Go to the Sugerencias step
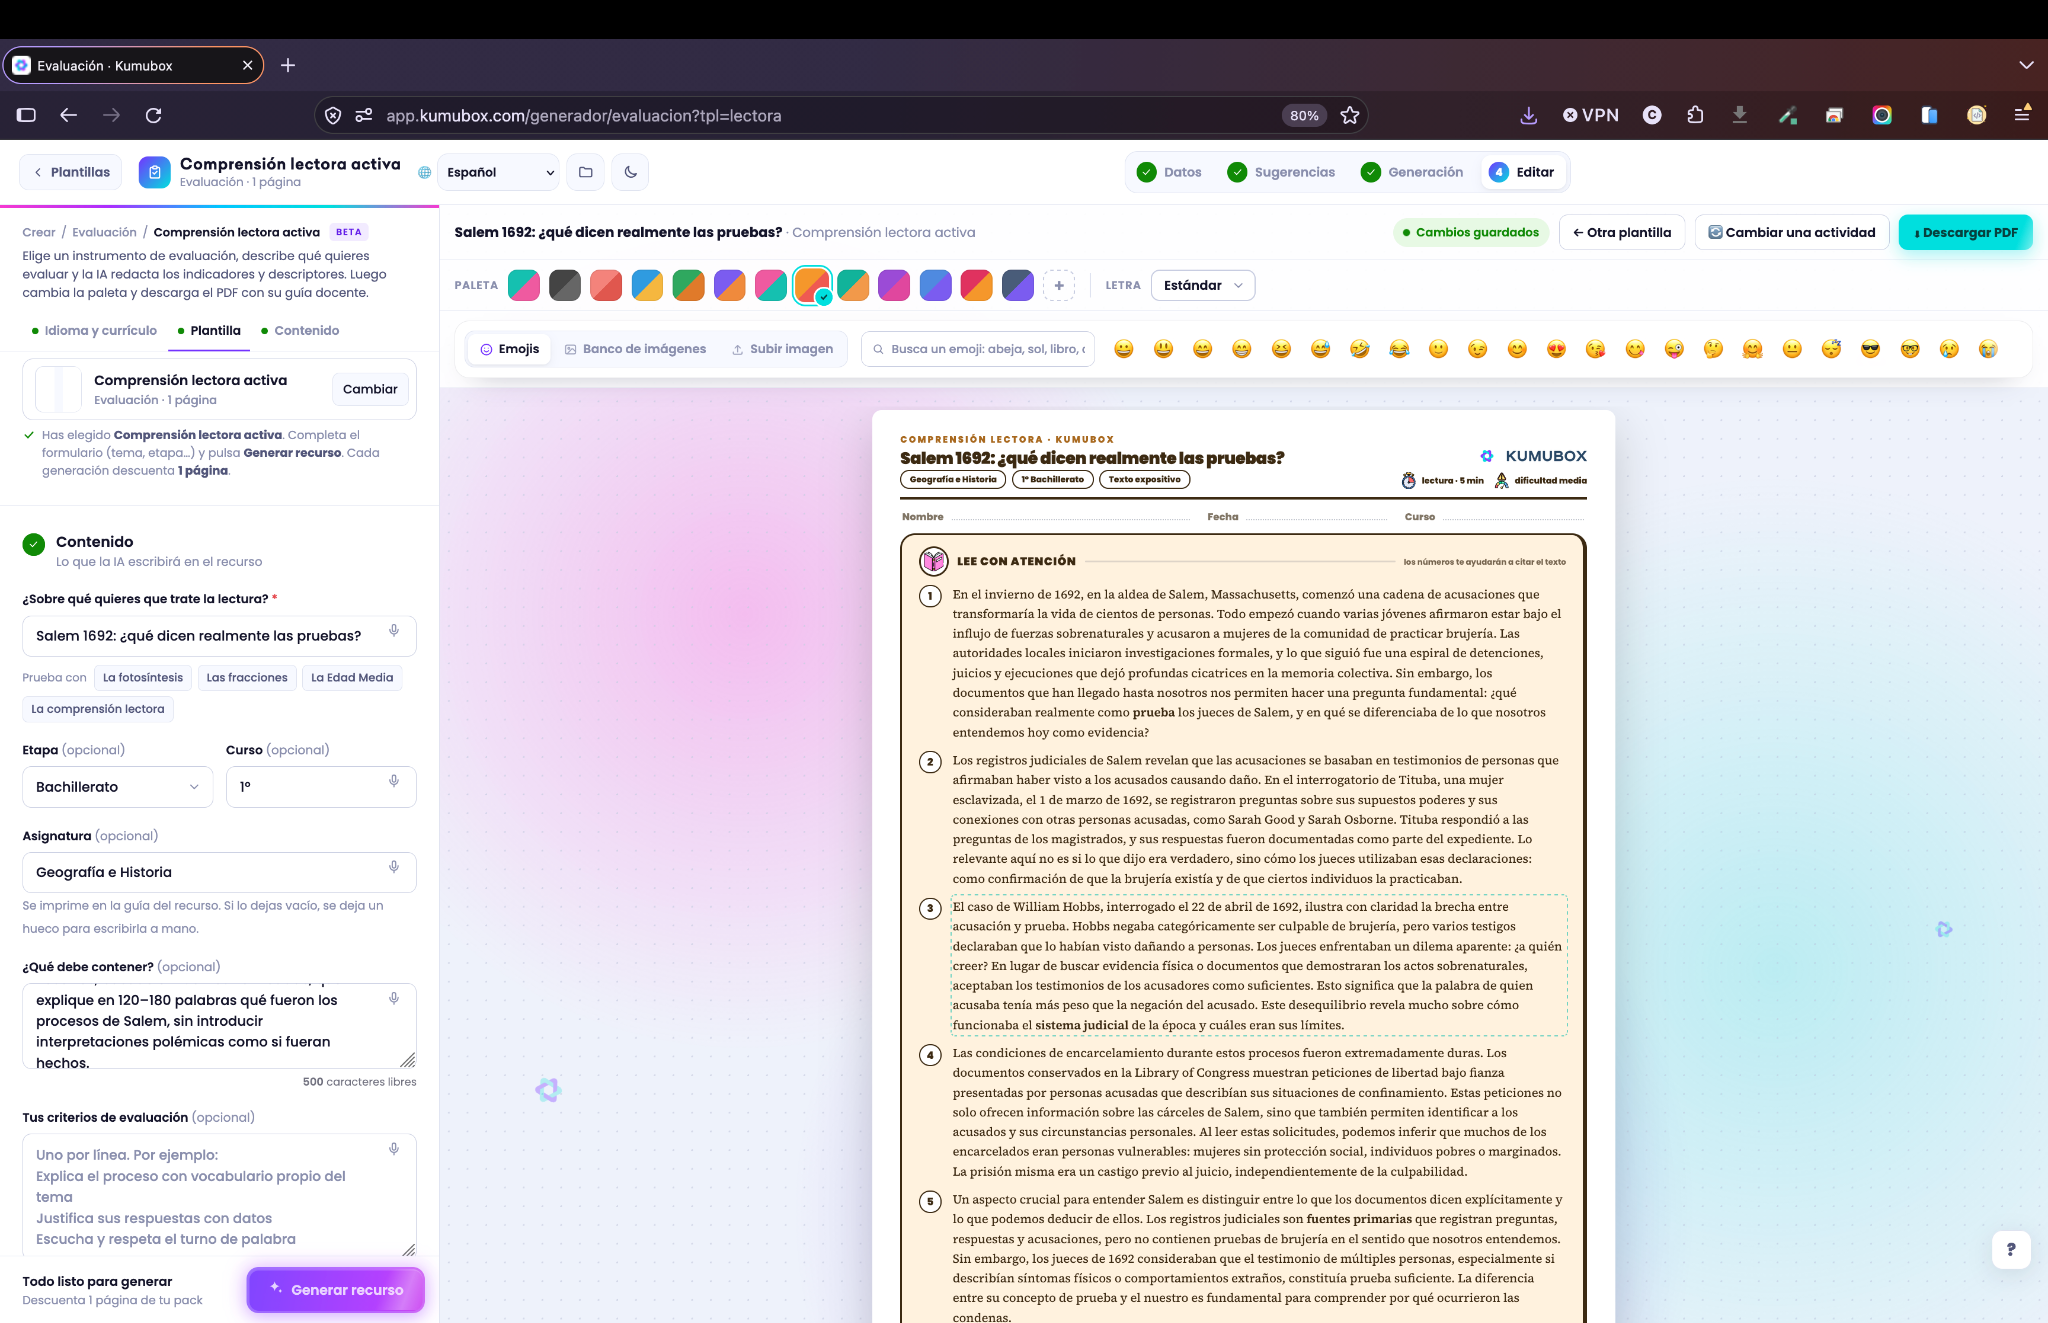The height and width of the screenshot is (1323, 2048). point(1281,172)
